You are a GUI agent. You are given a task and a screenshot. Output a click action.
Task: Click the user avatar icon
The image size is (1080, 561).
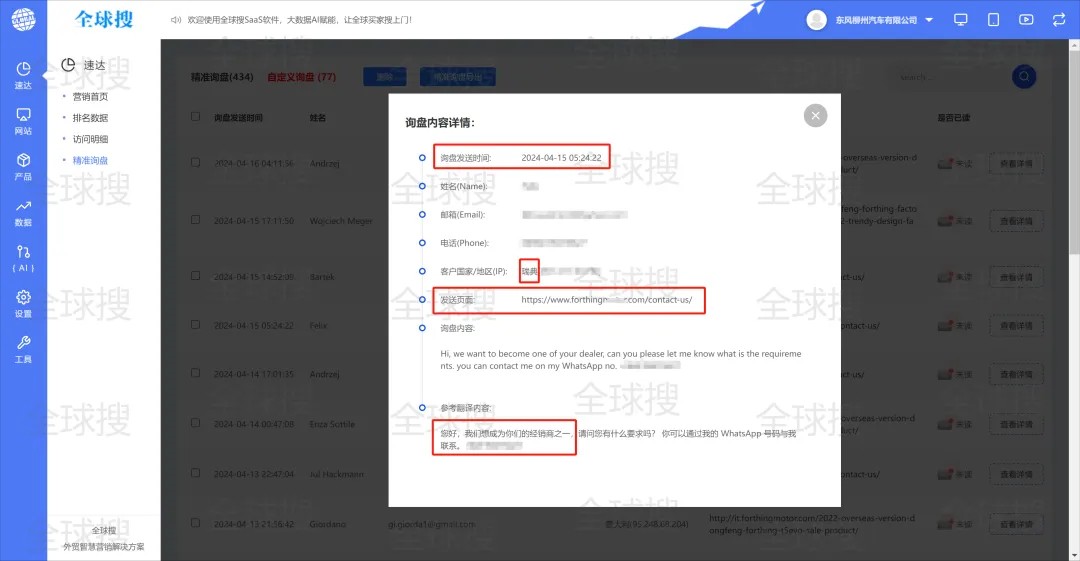click(816, 20)
